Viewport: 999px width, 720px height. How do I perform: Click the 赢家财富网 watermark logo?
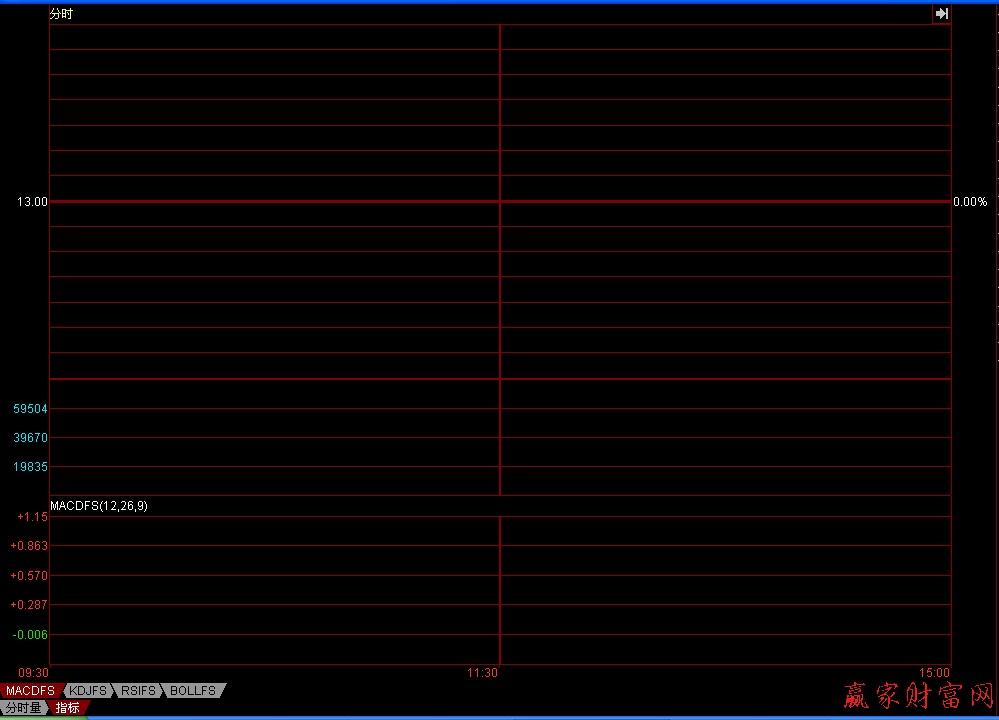918,696
